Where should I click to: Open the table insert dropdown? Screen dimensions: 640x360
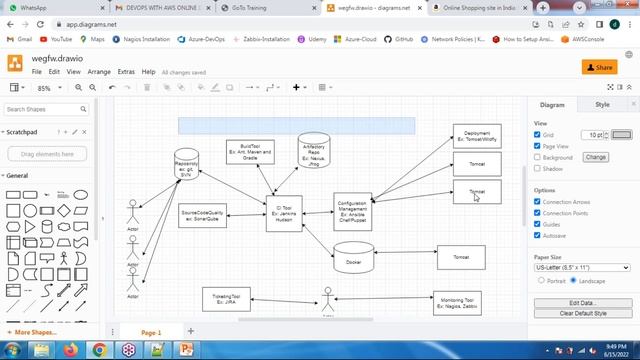325,87
